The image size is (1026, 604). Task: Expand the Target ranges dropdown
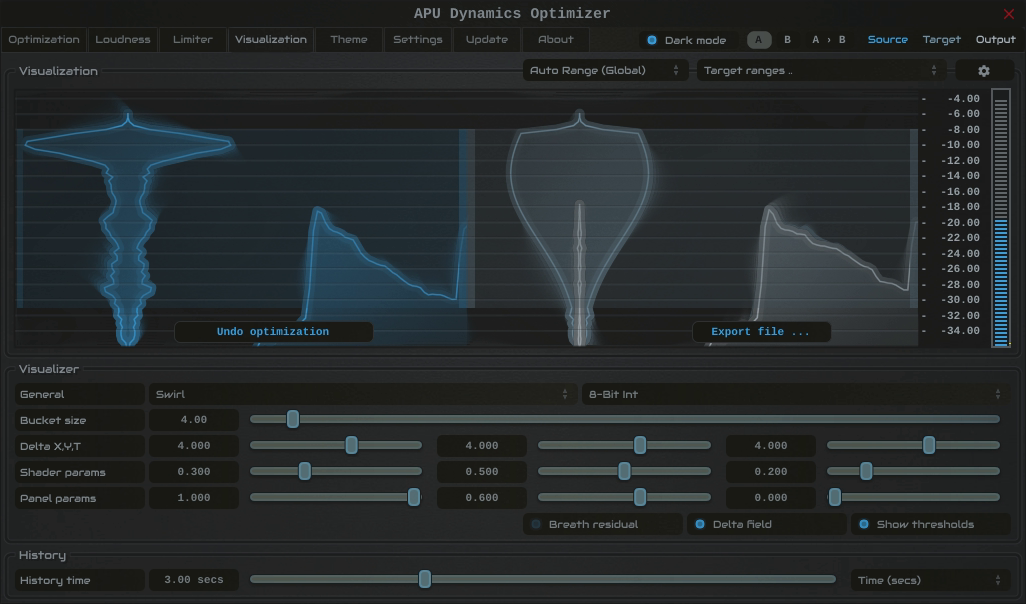click(x=821, y=71)
